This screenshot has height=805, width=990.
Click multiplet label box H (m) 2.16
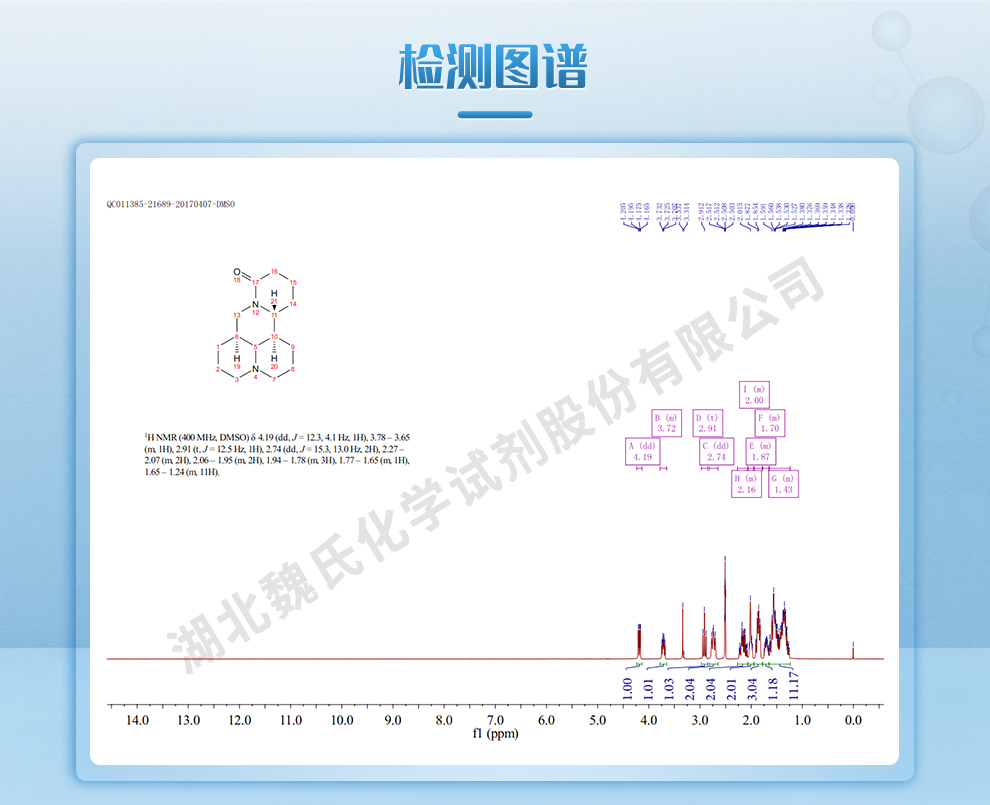[747, 484]
